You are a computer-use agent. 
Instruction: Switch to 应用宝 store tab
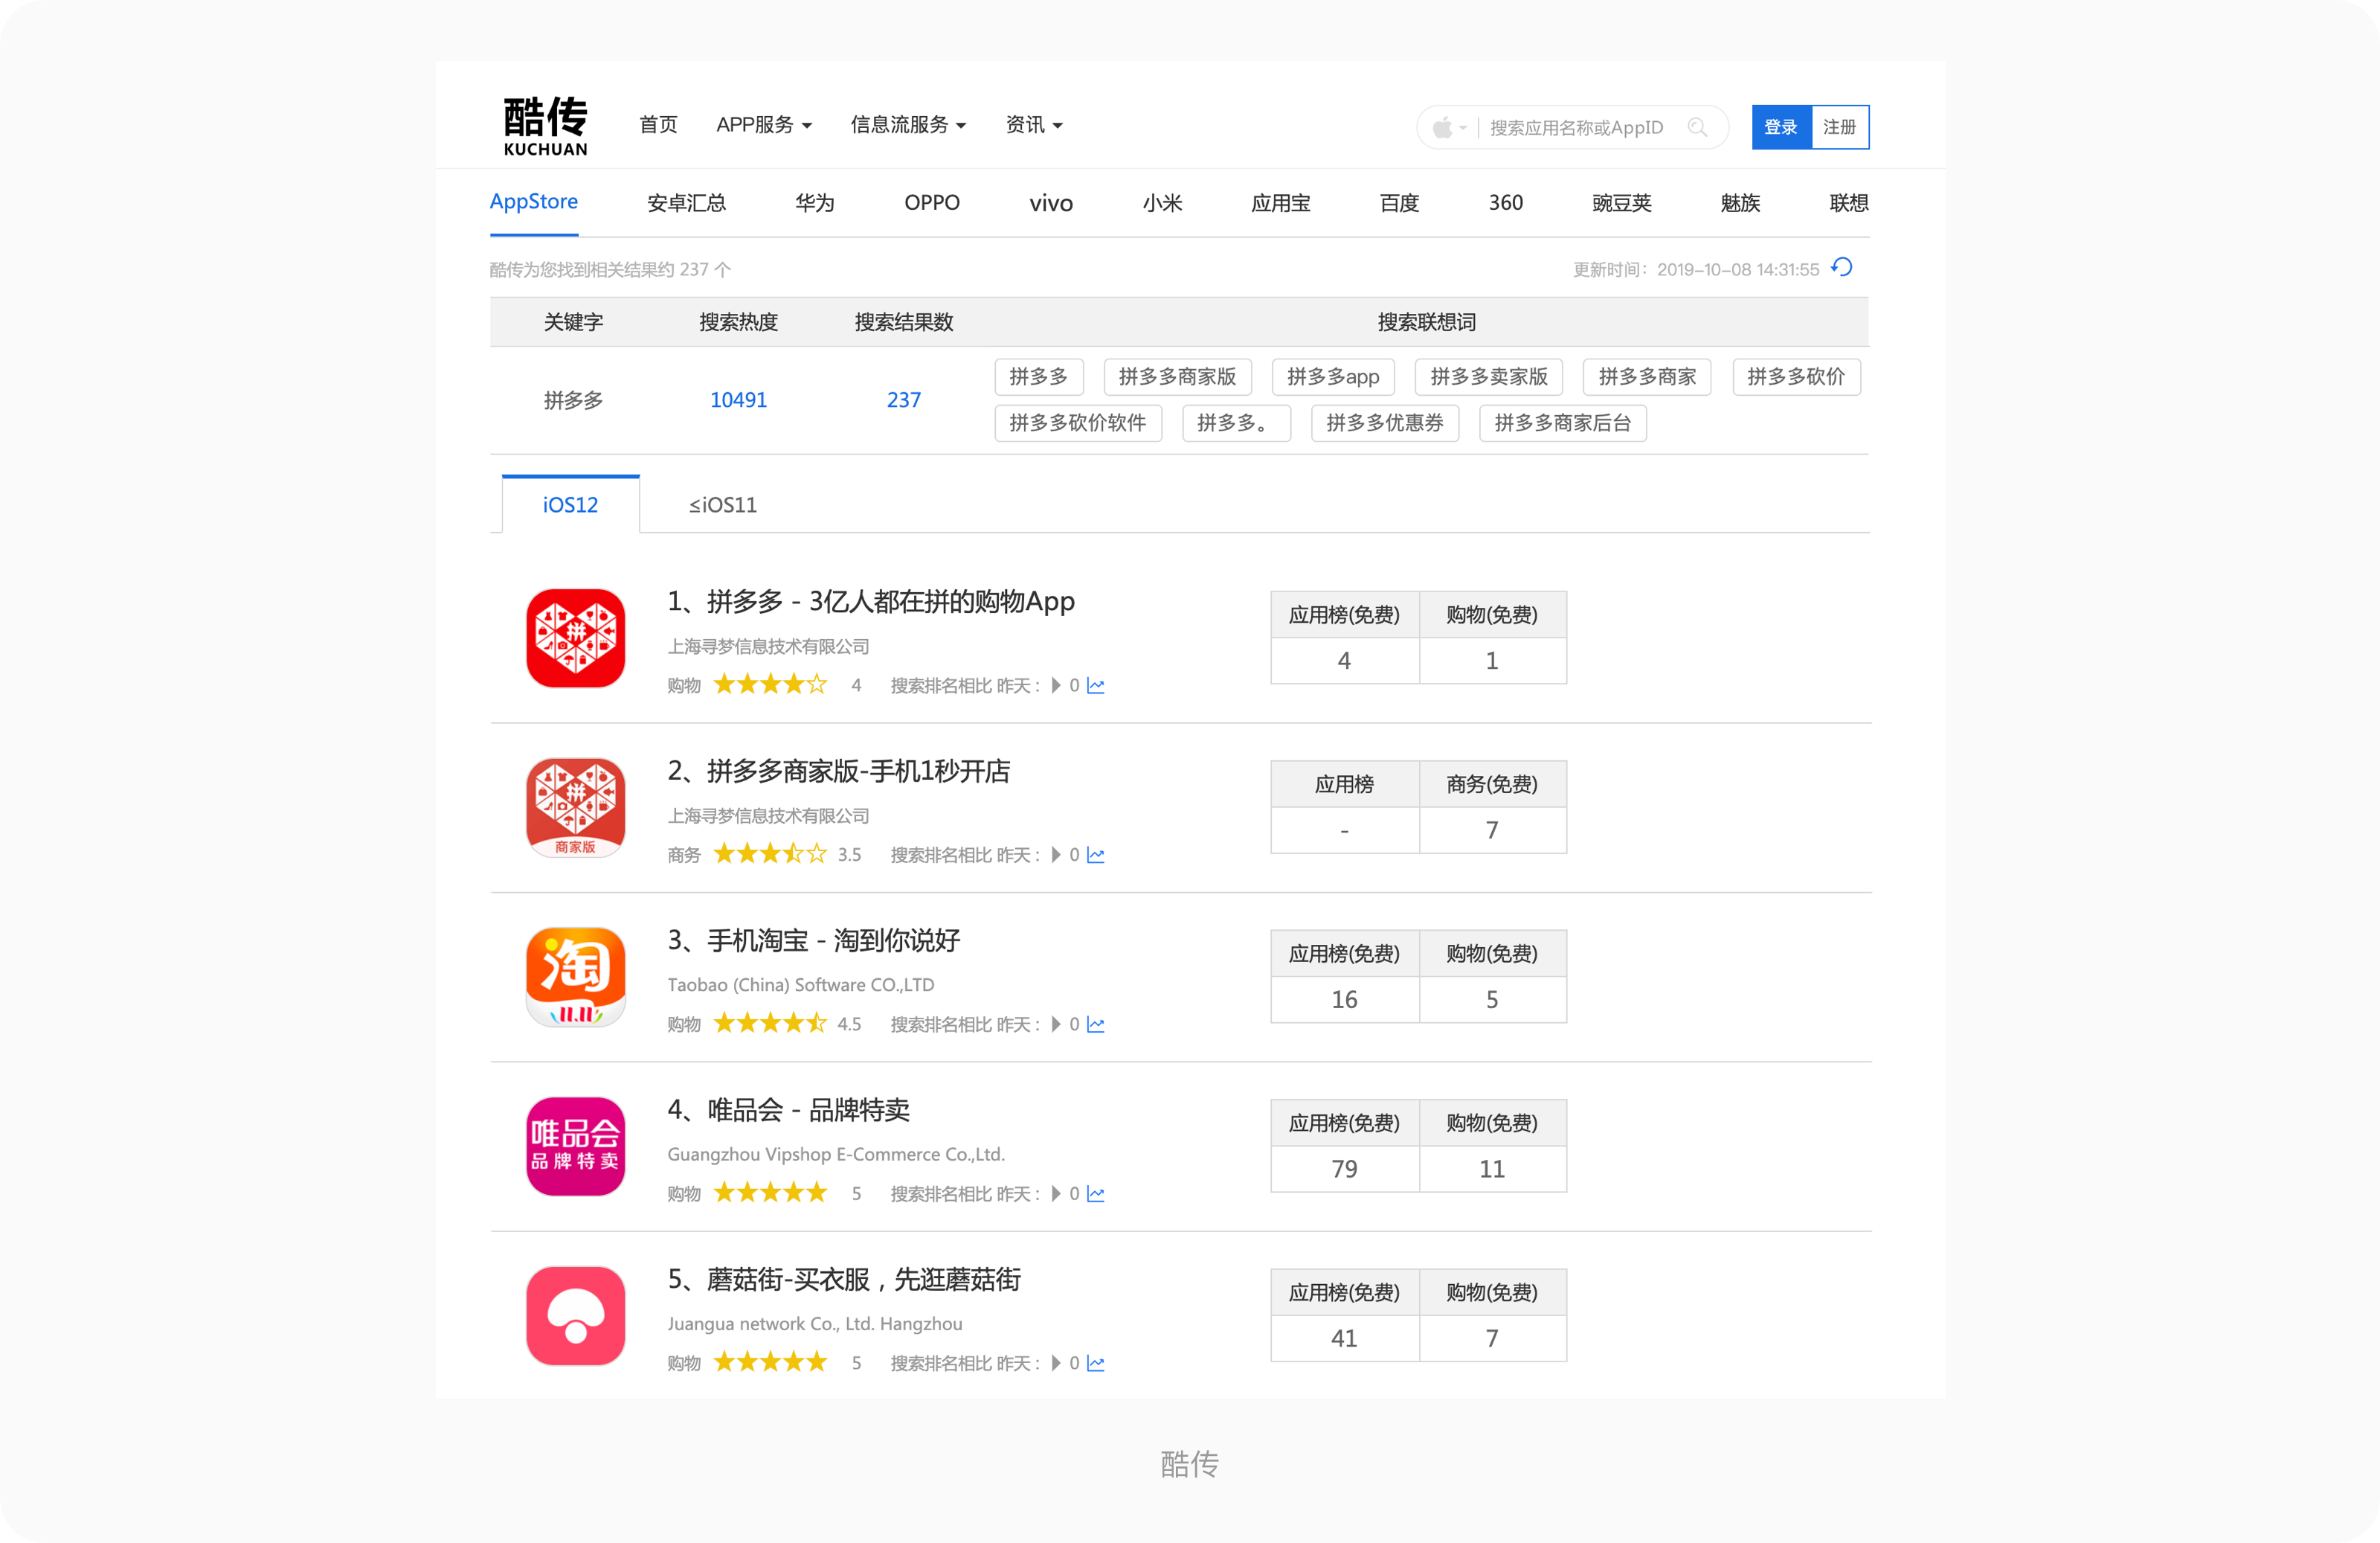1281,203
